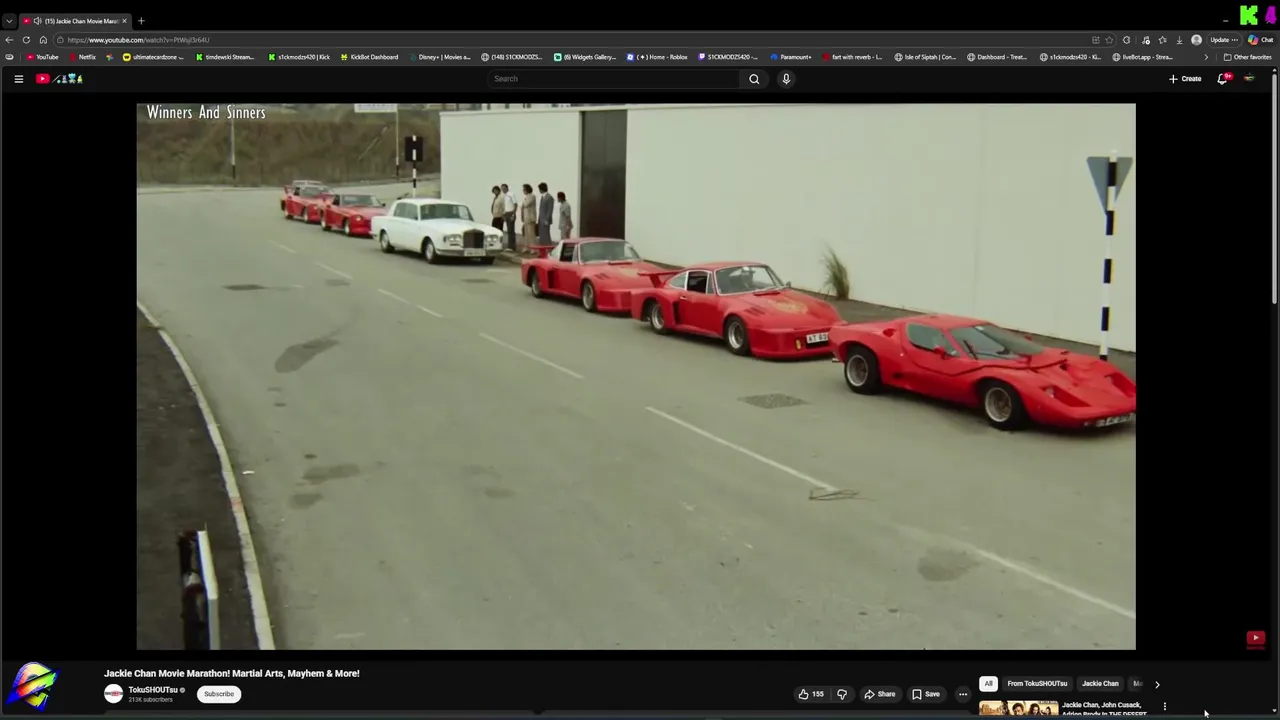Go to the browser home page
1280x720 pixels.
click(x=43, y=40)
